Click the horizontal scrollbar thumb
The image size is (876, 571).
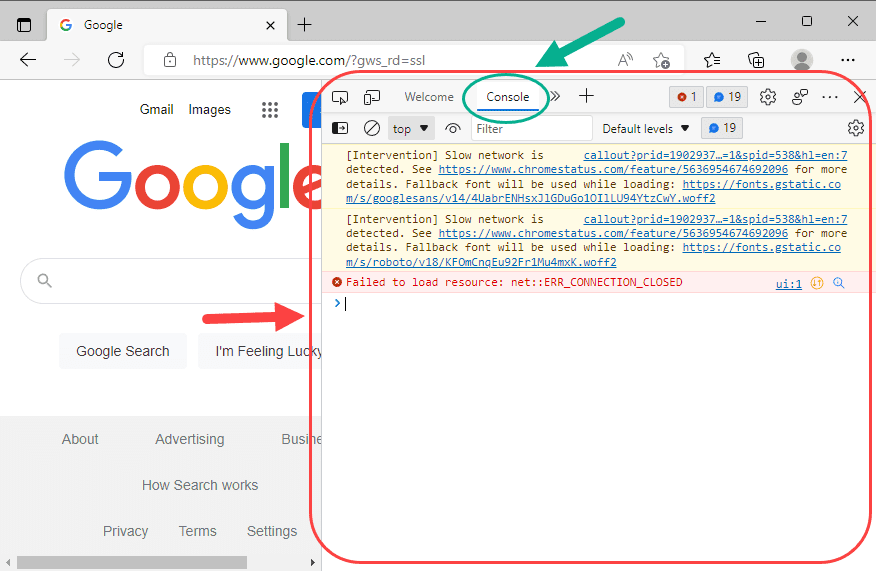[132, 562]
